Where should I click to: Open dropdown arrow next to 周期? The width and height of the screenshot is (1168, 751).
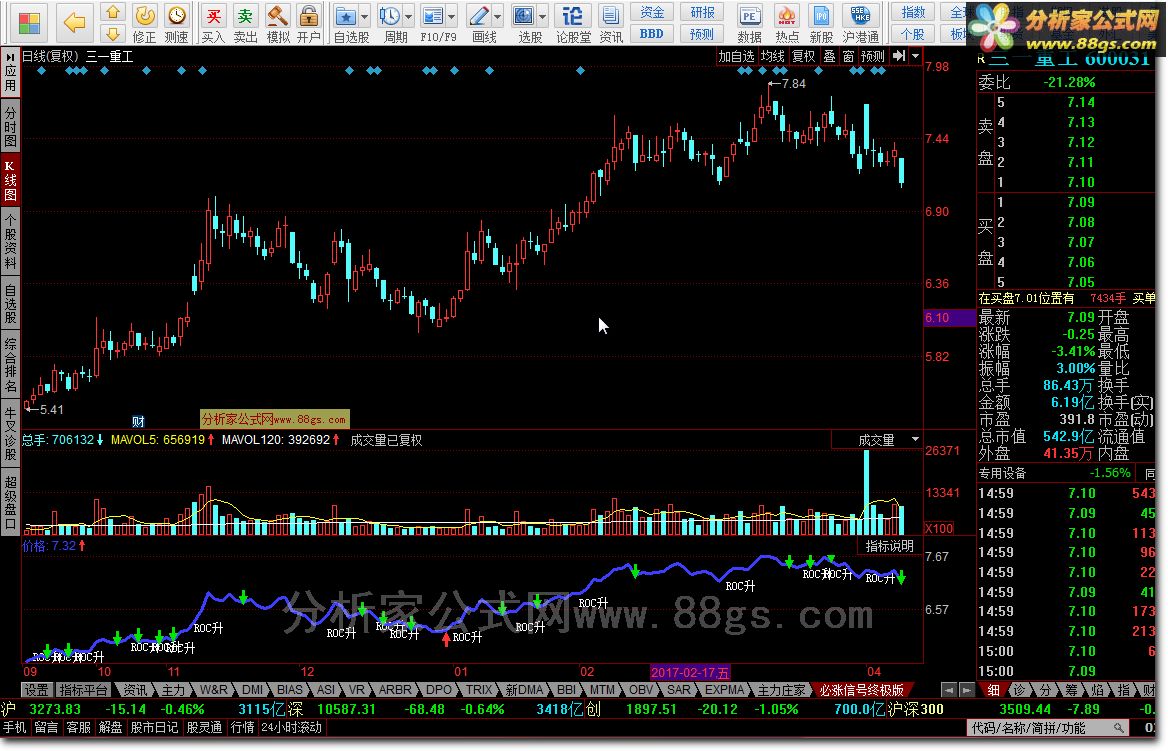point(408,16)
